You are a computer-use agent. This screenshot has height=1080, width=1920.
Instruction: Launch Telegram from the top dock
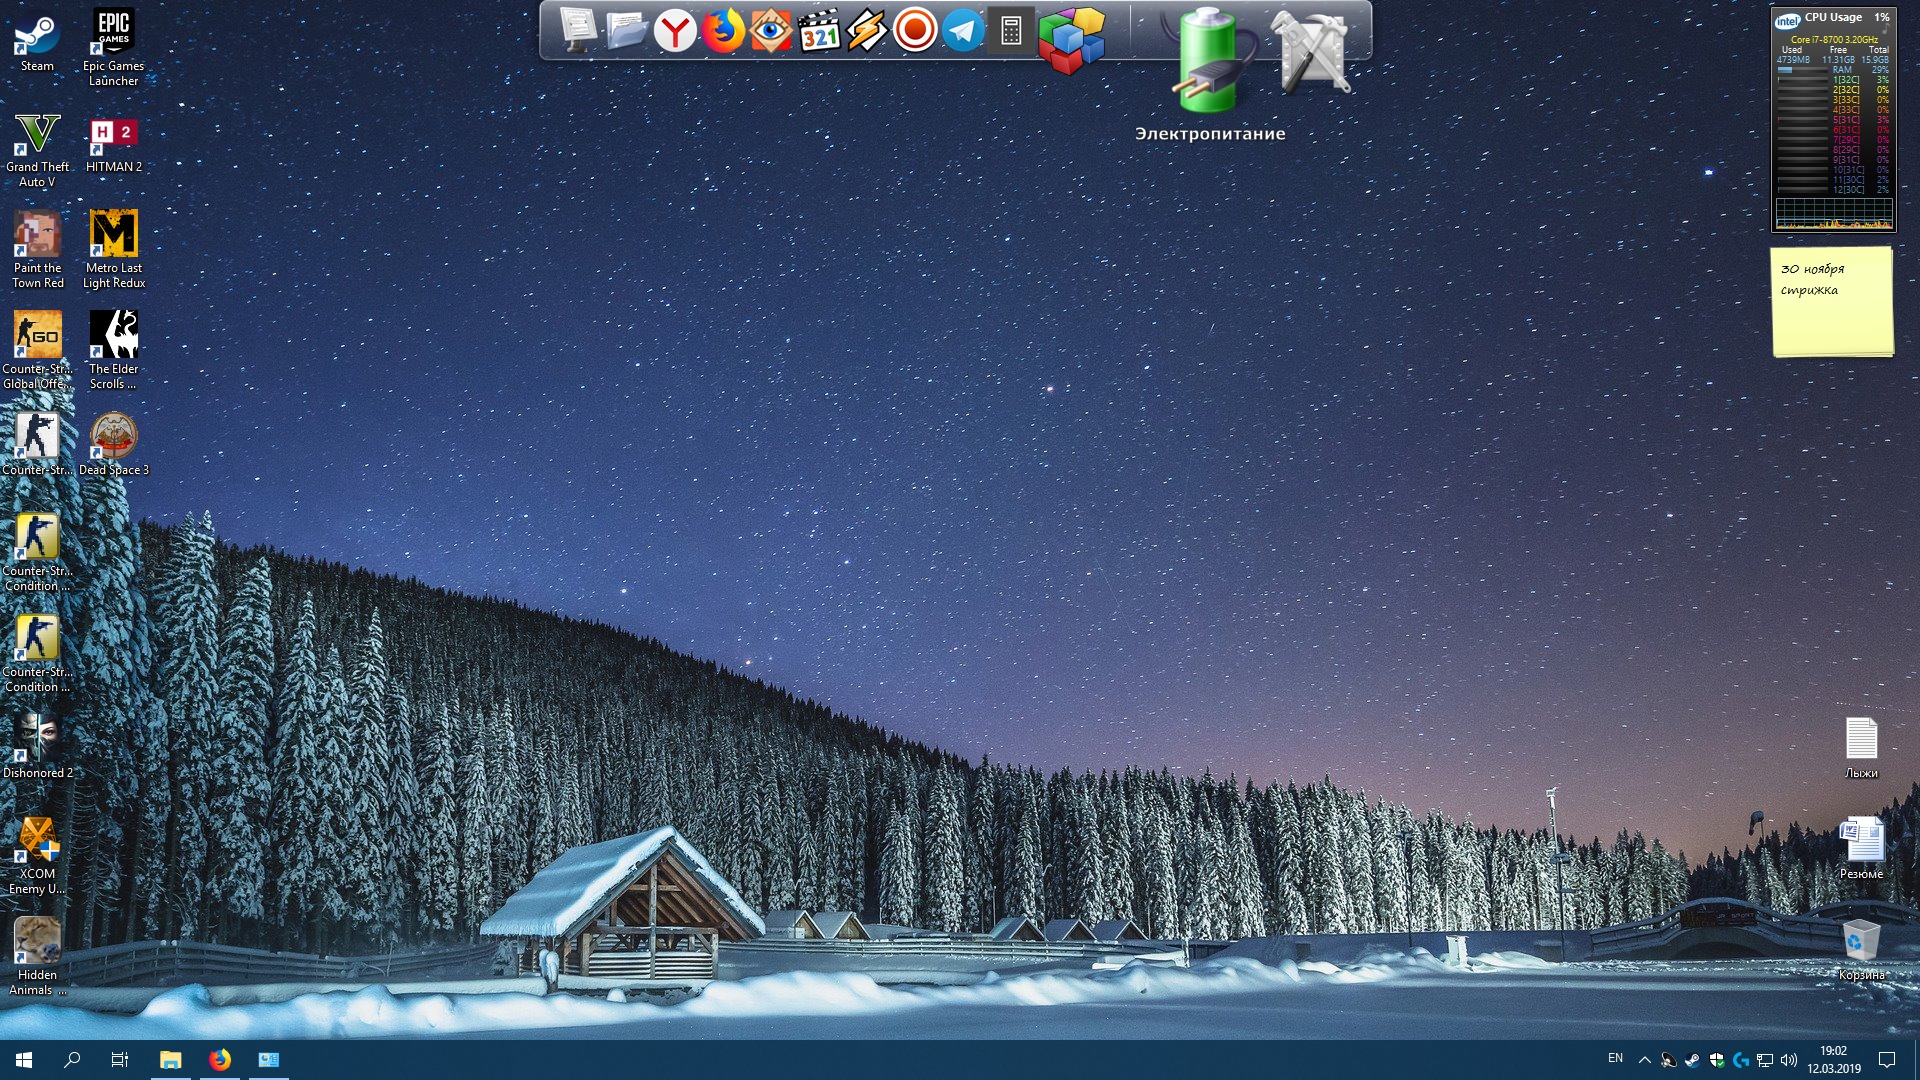click(963, 31)
